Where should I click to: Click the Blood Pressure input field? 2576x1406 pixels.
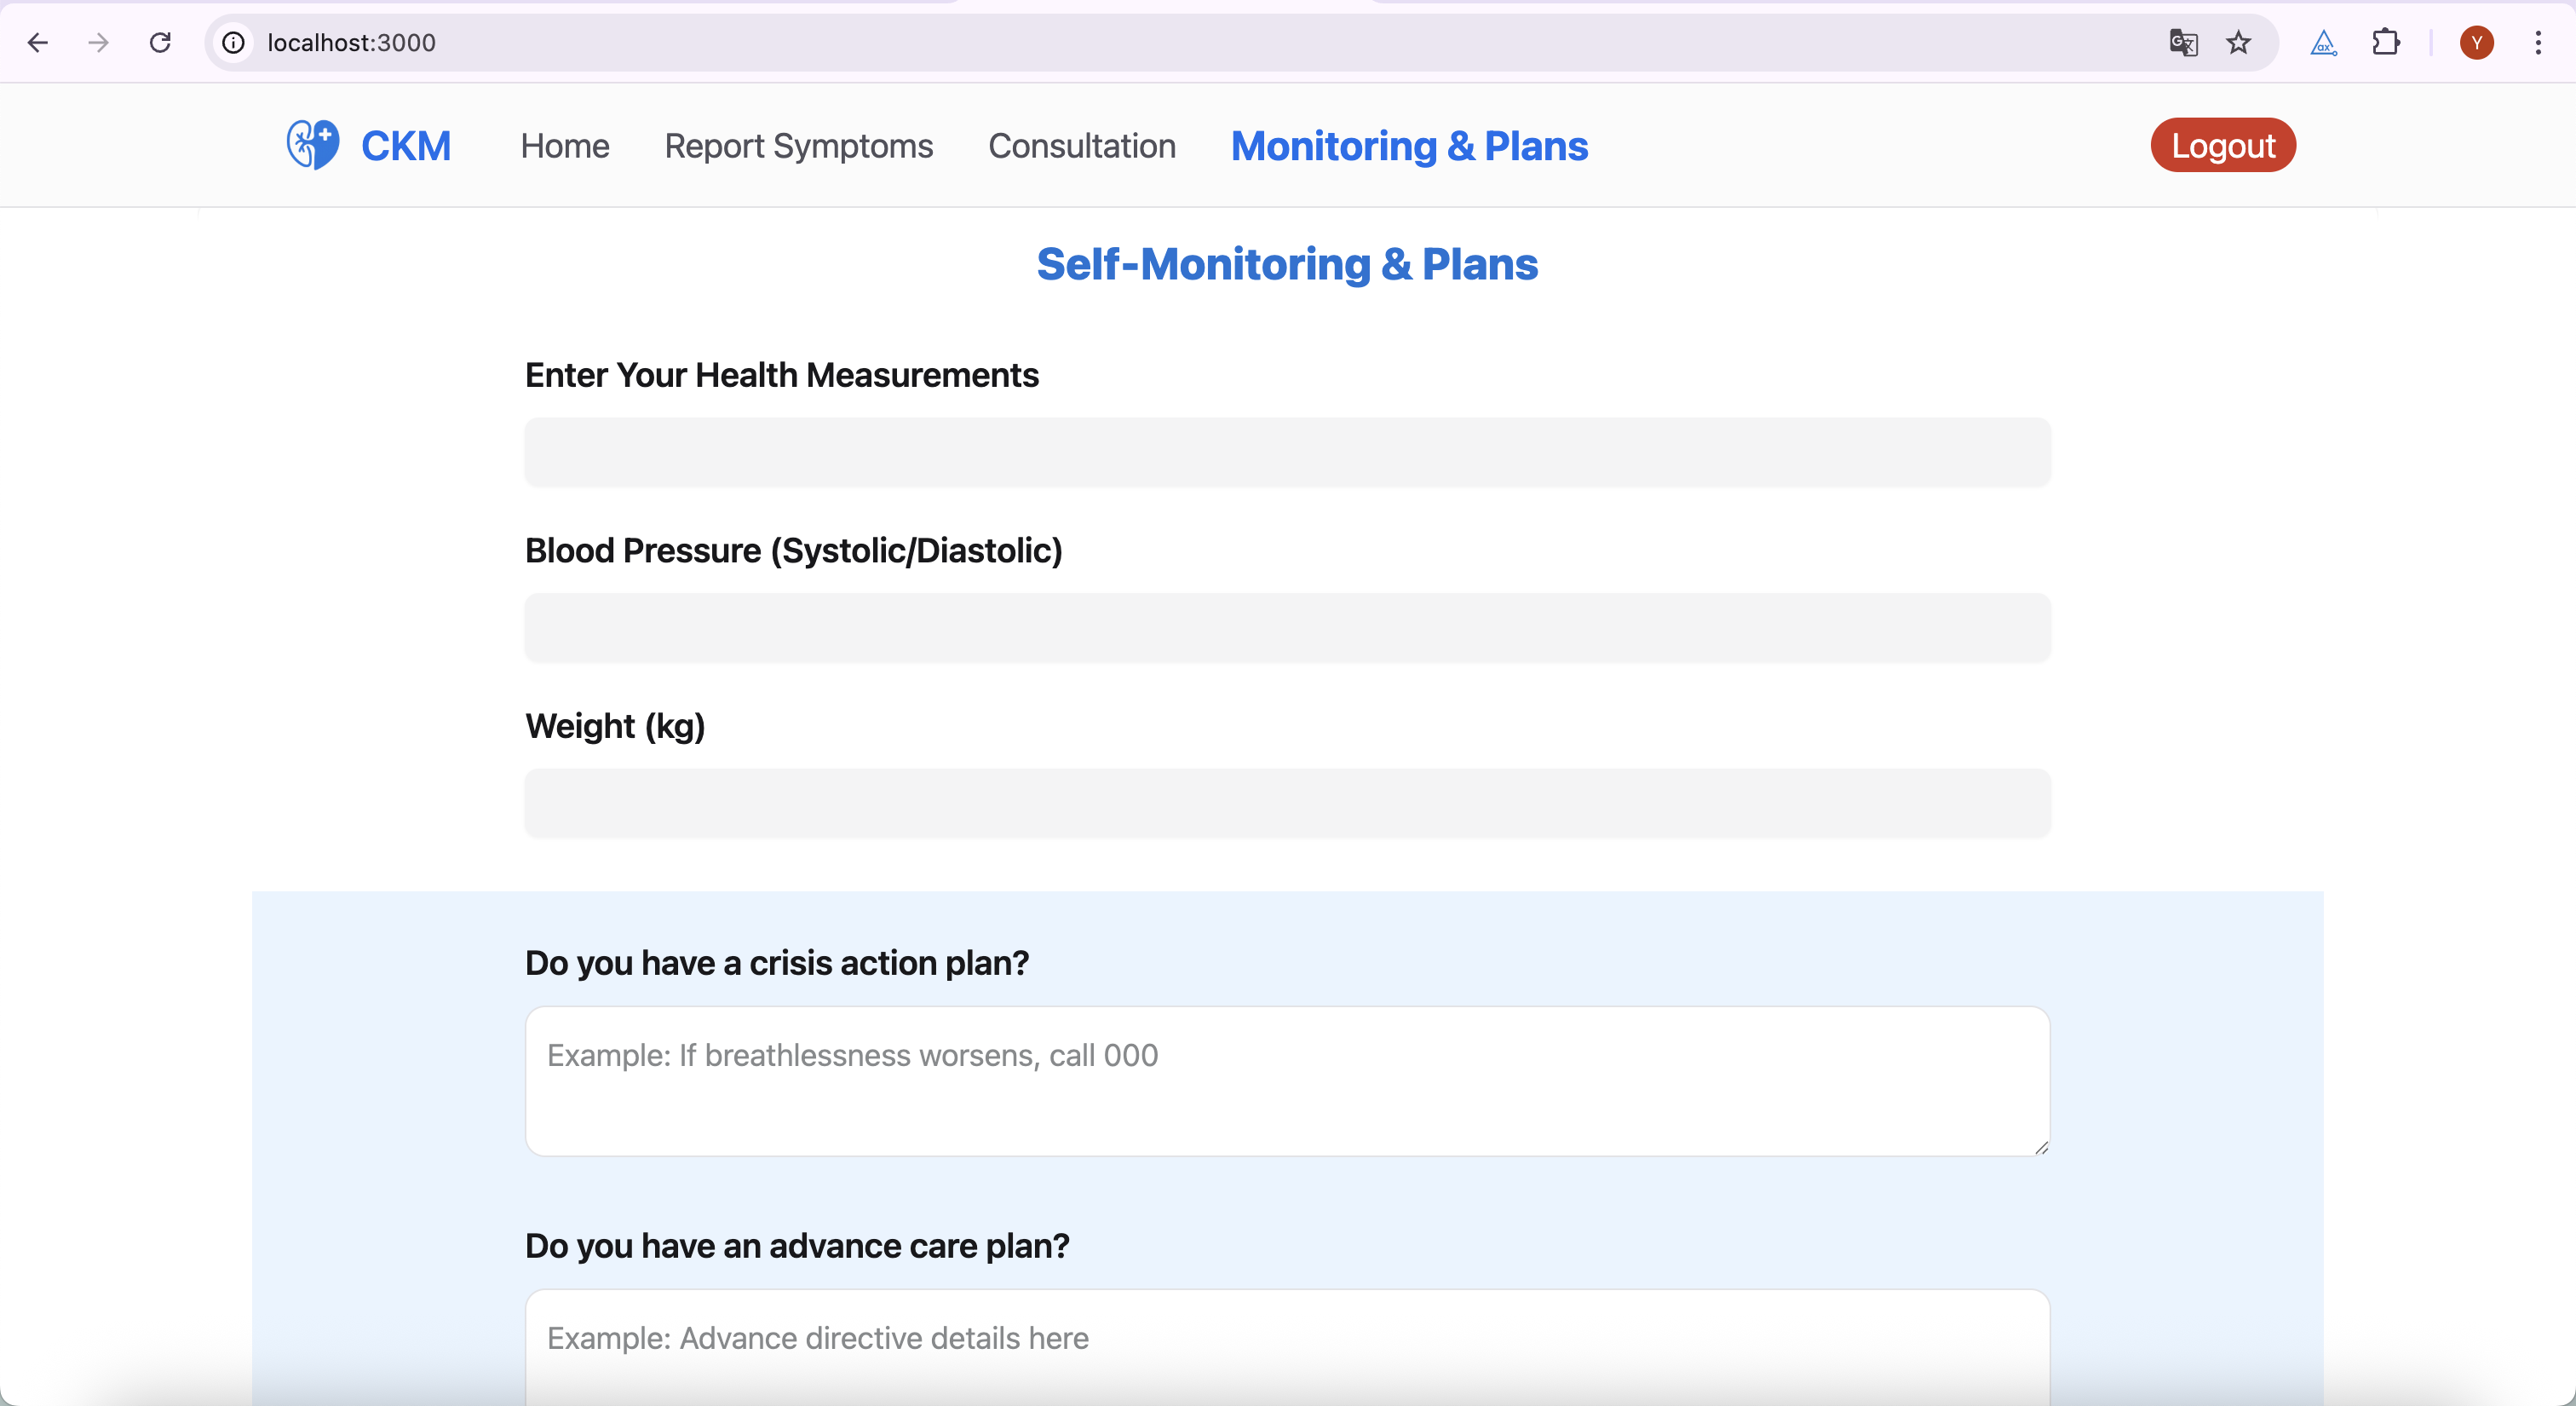[1287, 627]
